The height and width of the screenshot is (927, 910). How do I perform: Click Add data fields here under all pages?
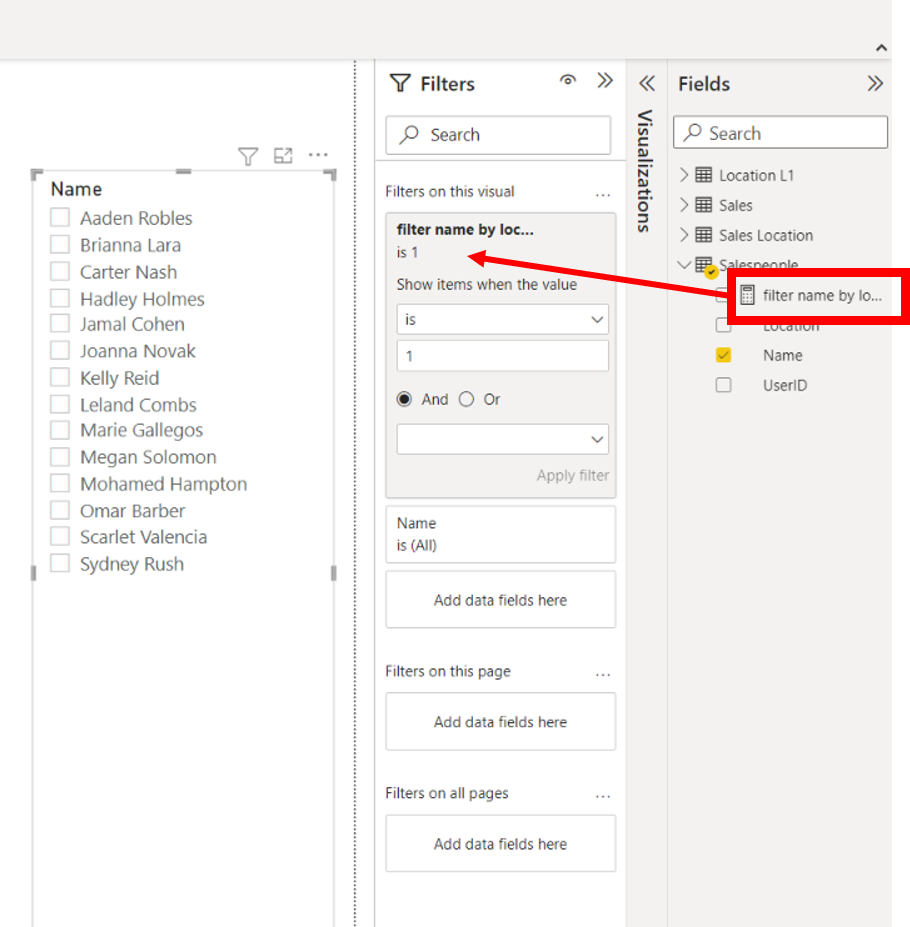point(500,843)
